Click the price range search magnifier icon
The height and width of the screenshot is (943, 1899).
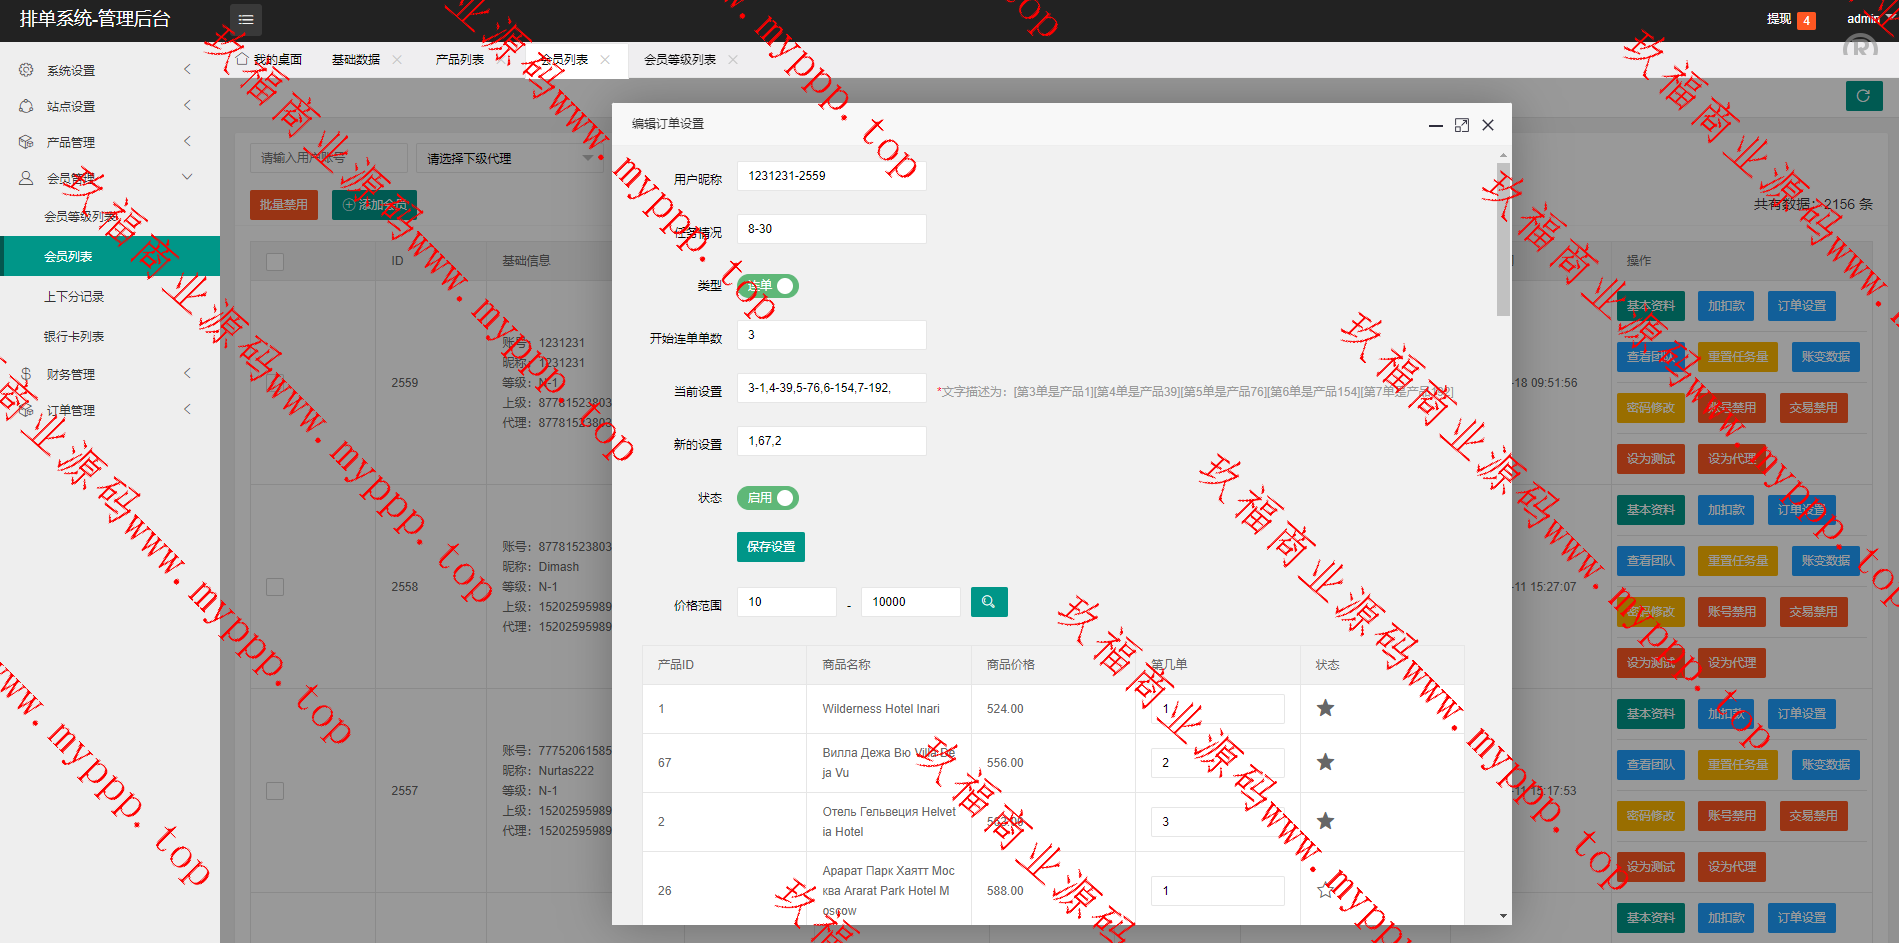point(988,602)
